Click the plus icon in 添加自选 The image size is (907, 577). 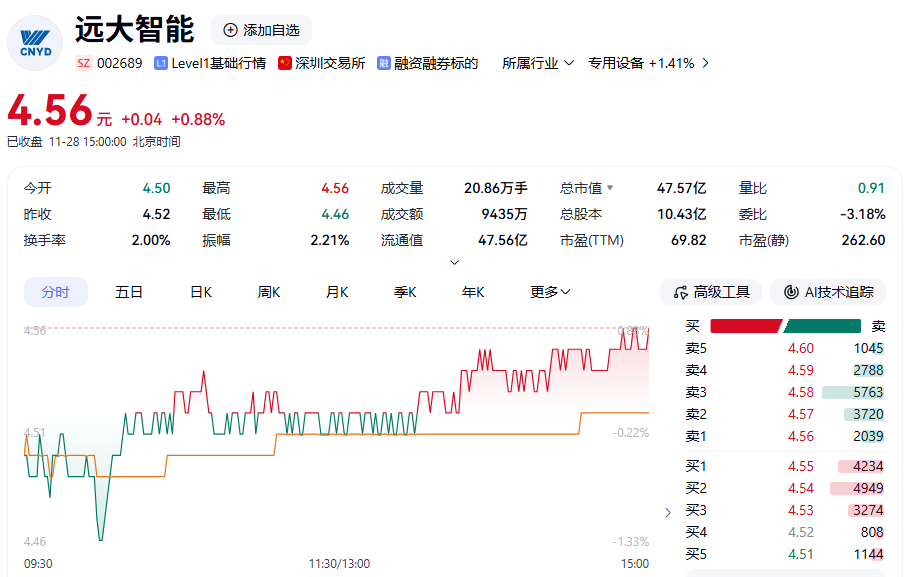tap(231, 30)
